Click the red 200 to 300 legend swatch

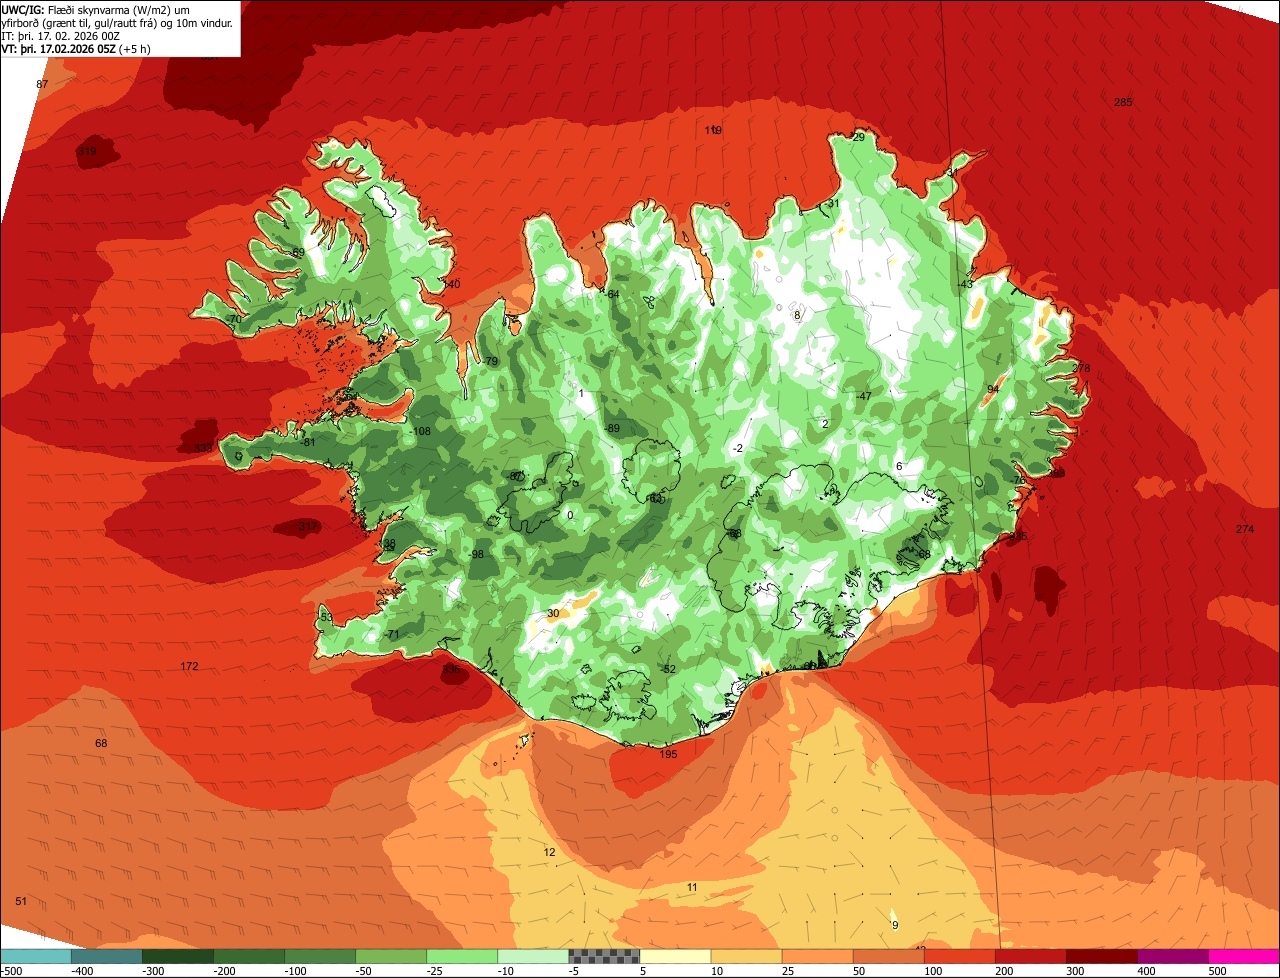coord(1029,956)
